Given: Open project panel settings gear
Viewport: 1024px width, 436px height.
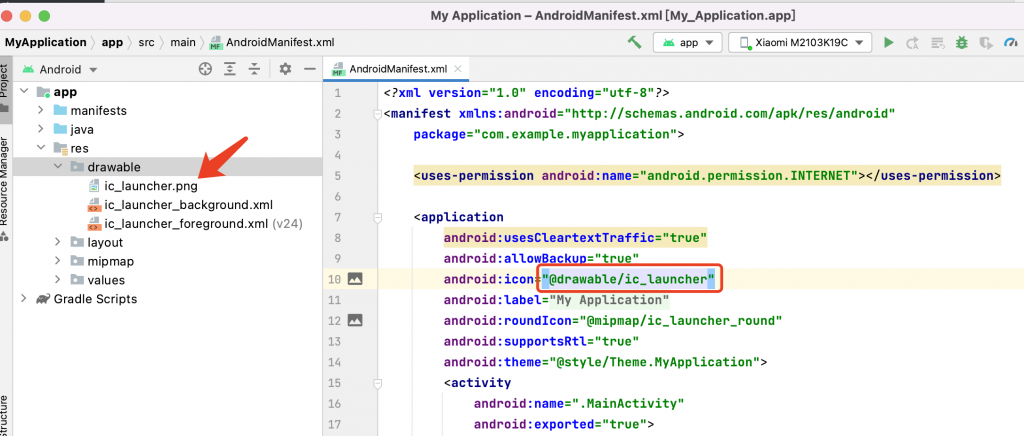Looking at the screenshot, I should pyautogui.click(x=285, y=69).
